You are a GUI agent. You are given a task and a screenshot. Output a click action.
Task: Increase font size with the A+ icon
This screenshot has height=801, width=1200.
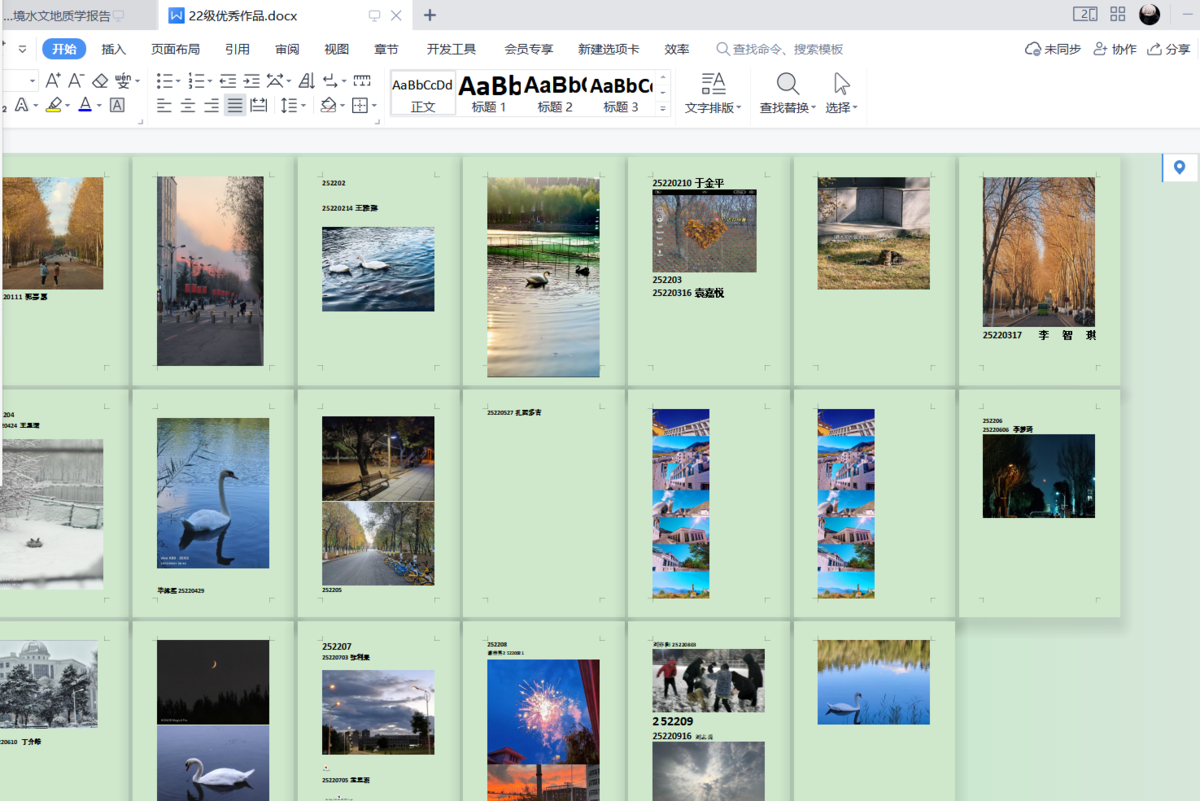pyautogui.click(x=54, y=81)
